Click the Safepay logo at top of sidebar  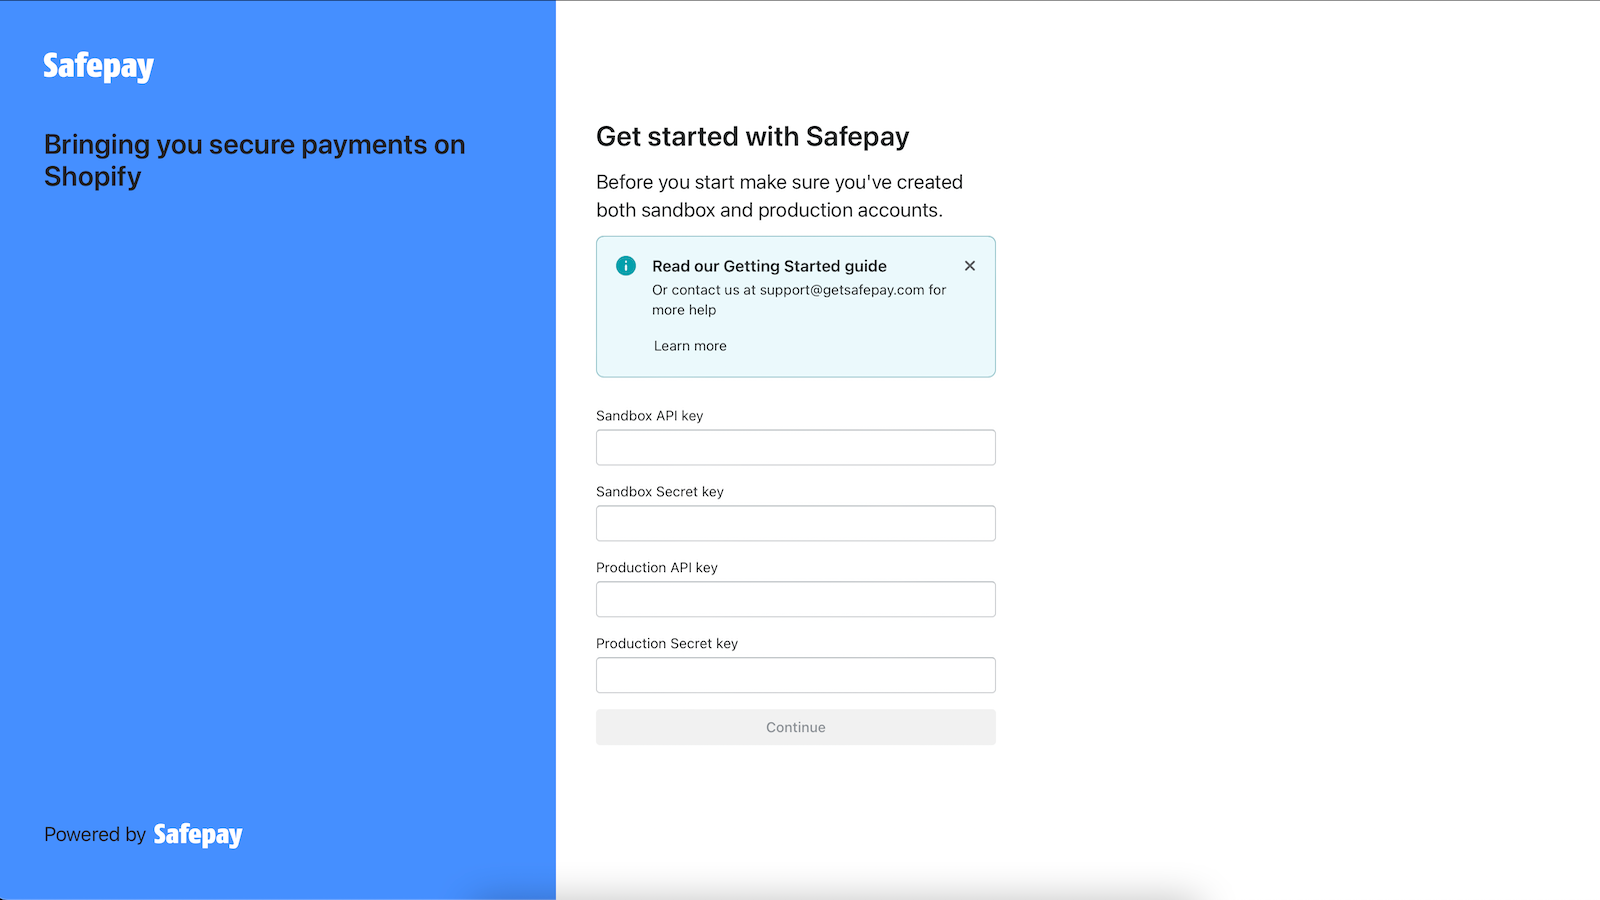point(98,66)
